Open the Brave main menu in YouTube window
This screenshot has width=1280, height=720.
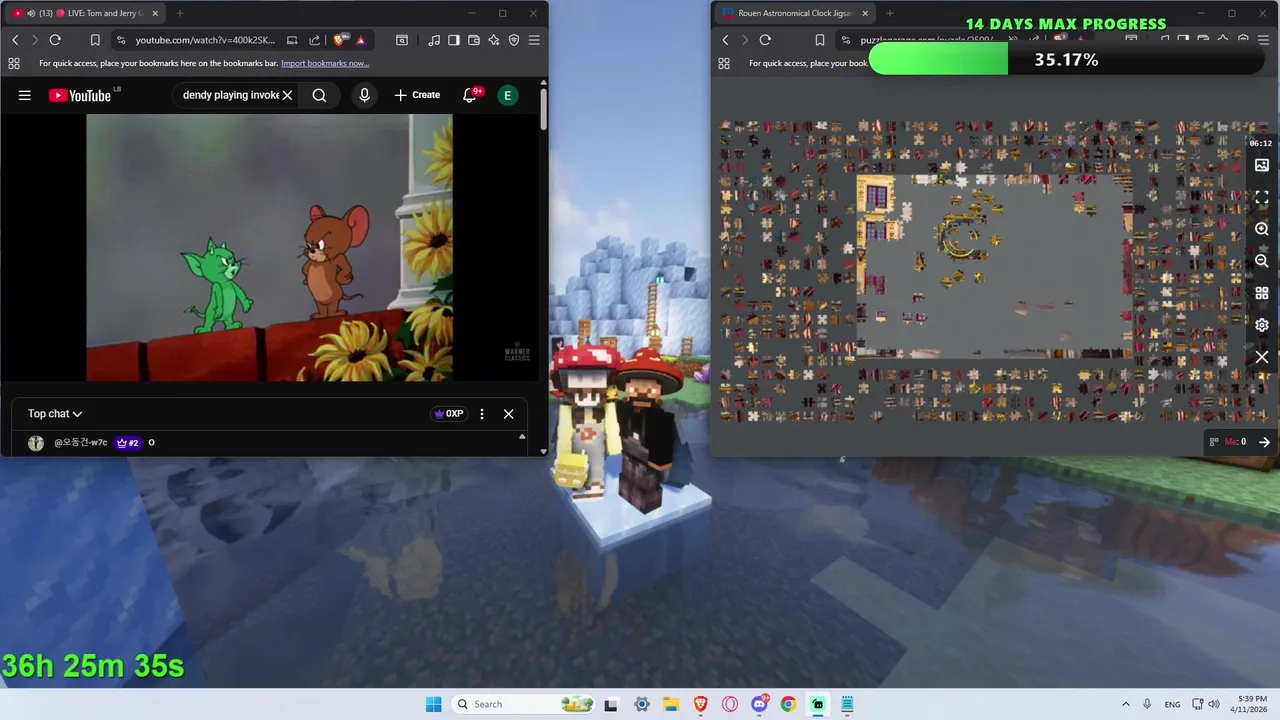tap(534, 40)
